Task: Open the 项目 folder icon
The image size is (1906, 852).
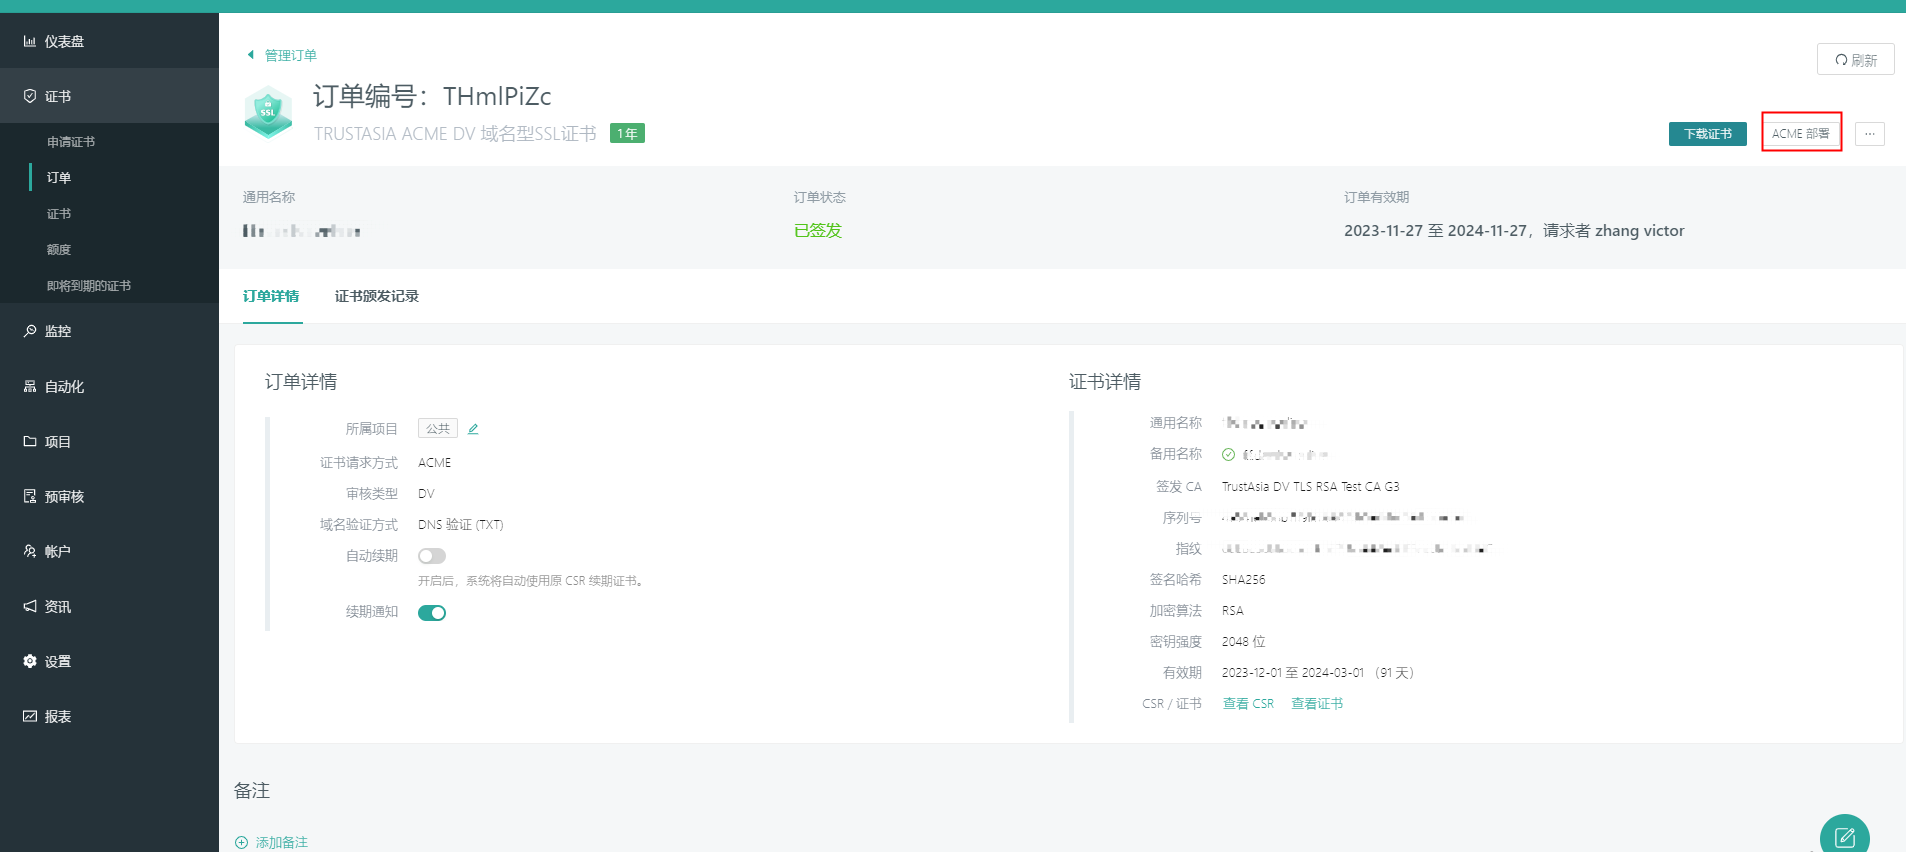Action: [30, 441]
